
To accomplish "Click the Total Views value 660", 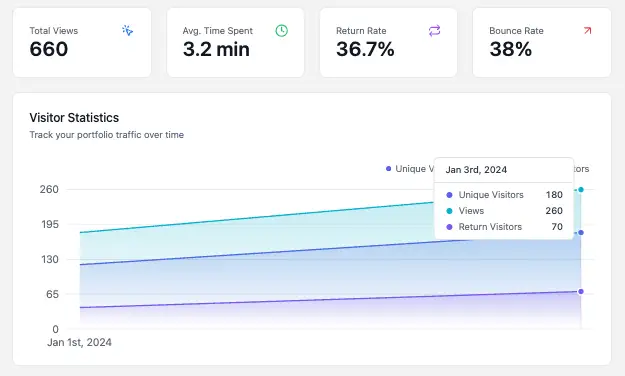I will pos(49,49).
